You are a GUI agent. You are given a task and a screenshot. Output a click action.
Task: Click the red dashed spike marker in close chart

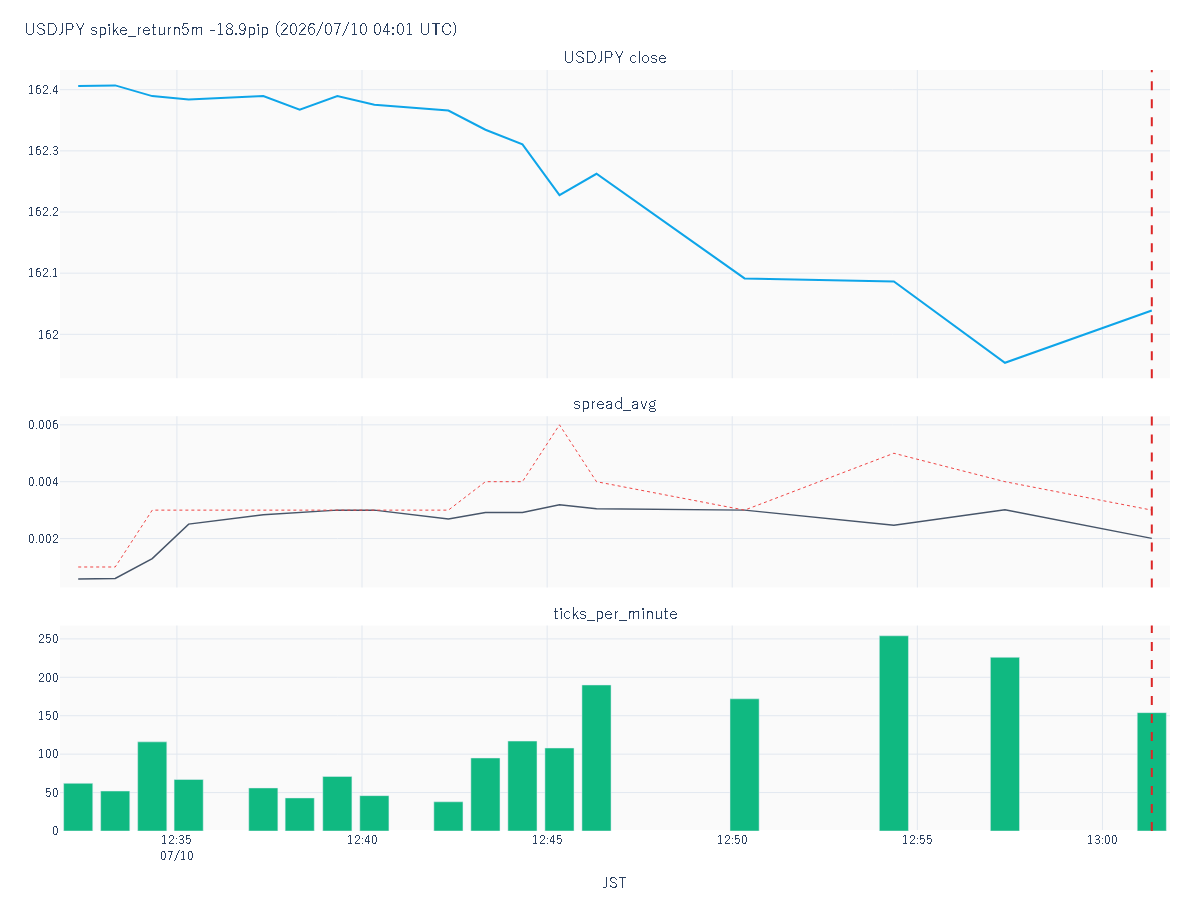pyautogui.click(x=1152, y=224)
